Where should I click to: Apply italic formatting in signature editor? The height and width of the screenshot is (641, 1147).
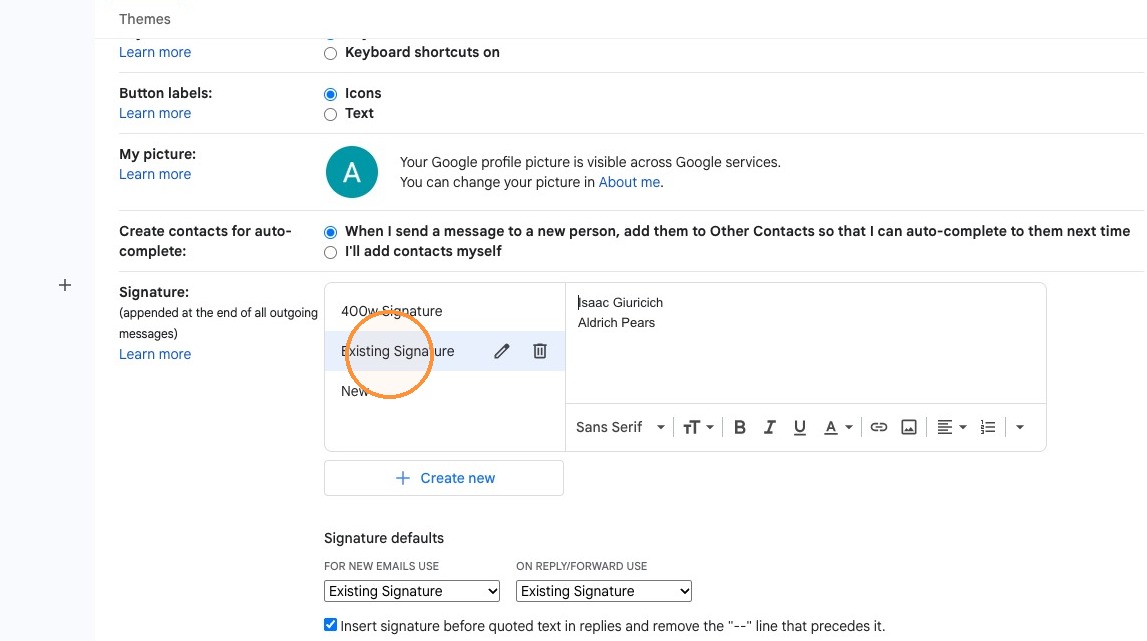click(770, 427)
